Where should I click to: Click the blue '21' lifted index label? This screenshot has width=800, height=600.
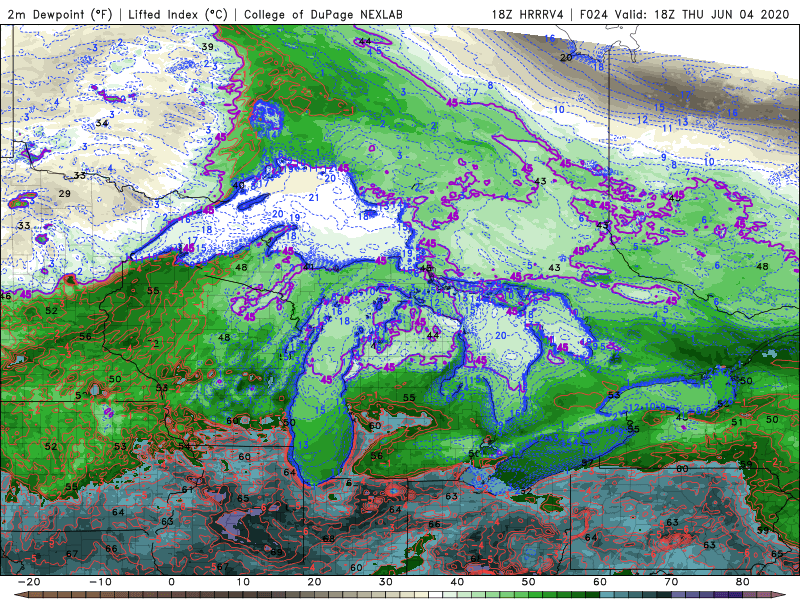point(314,197)
